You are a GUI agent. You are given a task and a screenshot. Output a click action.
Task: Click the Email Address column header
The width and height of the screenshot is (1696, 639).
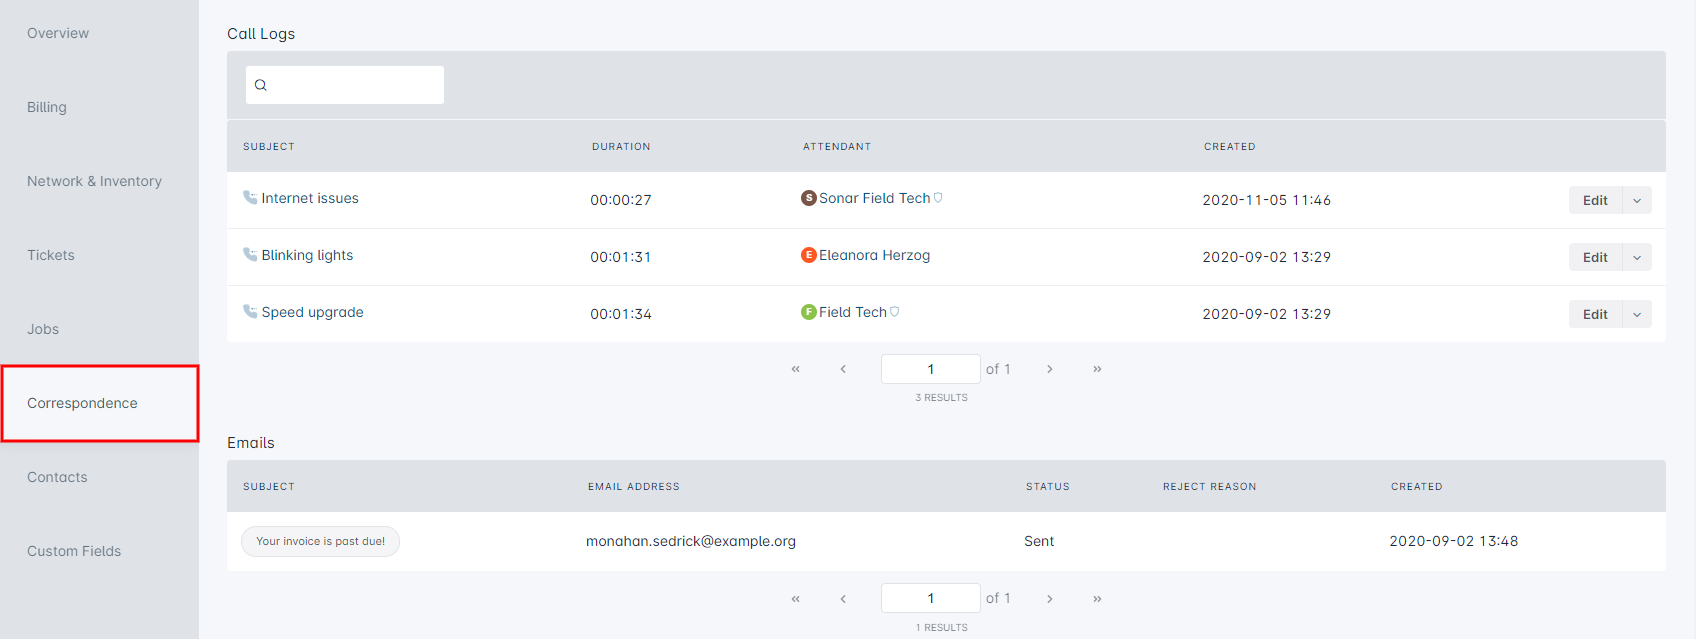point(634,486)
